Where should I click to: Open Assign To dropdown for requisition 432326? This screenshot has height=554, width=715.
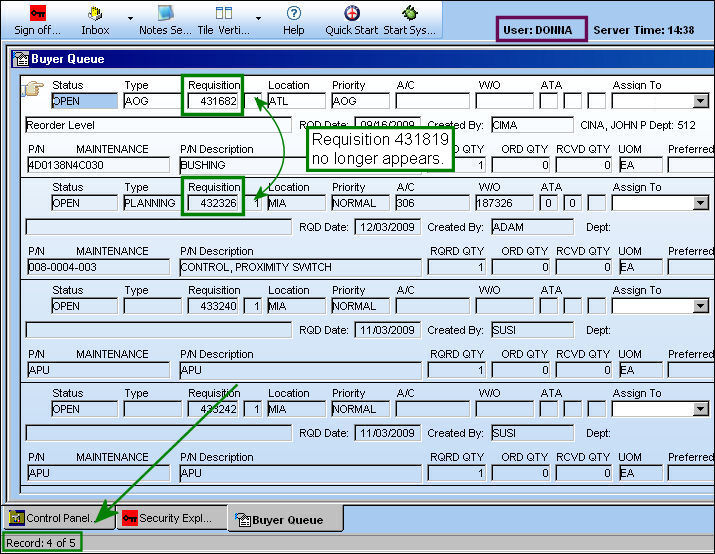(x=700, y=203)
